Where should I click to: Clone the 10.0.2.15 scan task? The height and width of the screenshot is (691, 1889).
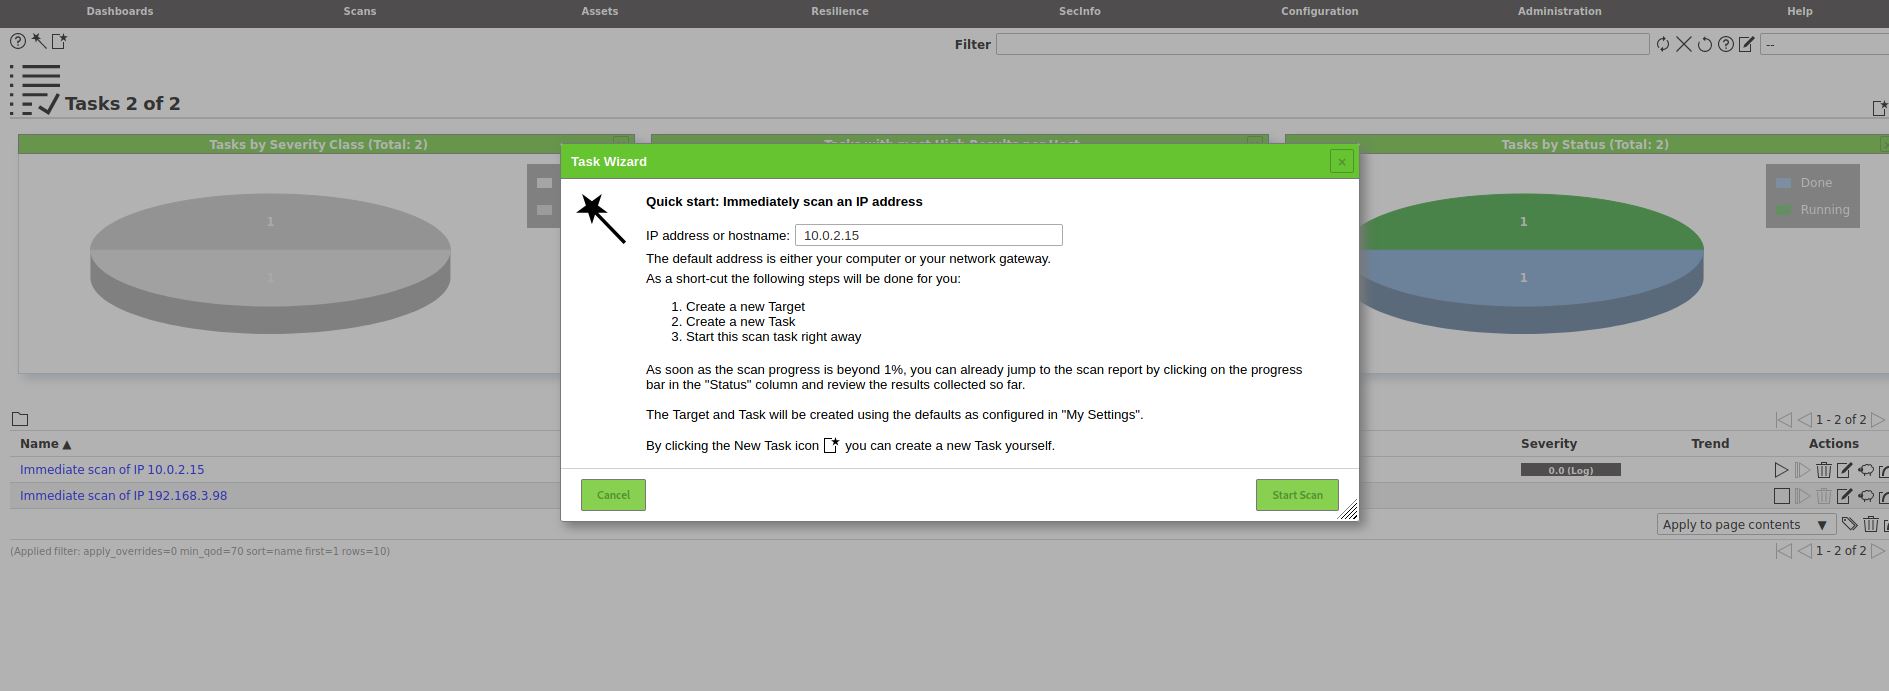tap(1866, 470)
